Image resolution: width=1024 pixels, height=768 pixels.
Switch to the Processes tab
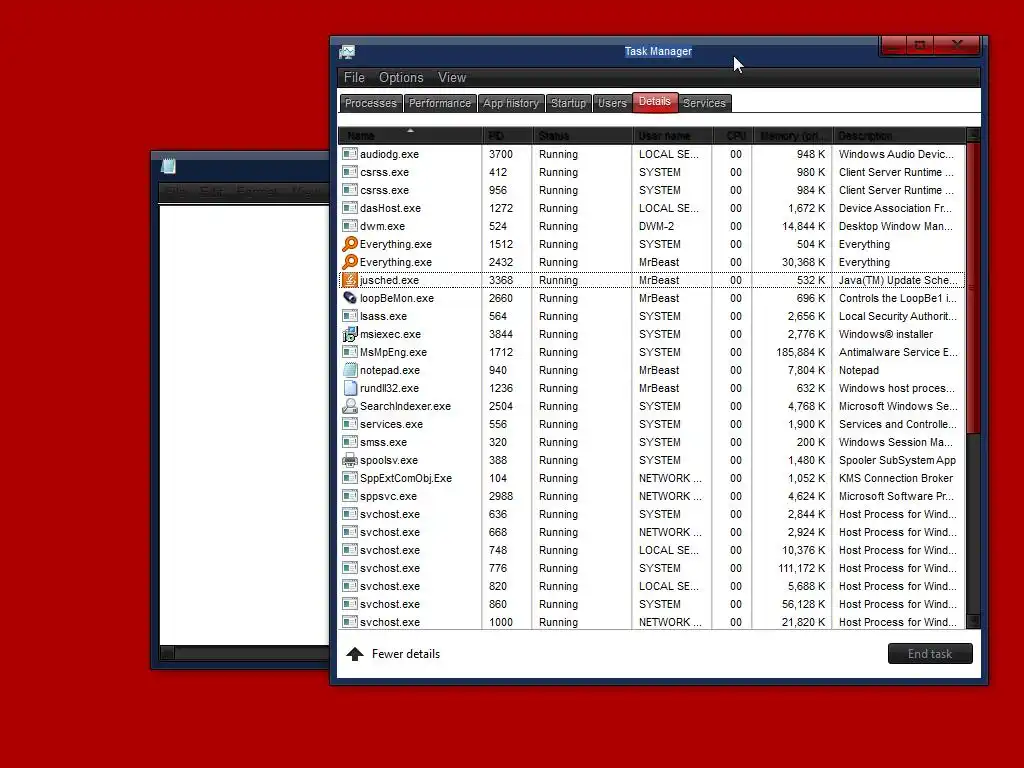click(x=370, y=103)
